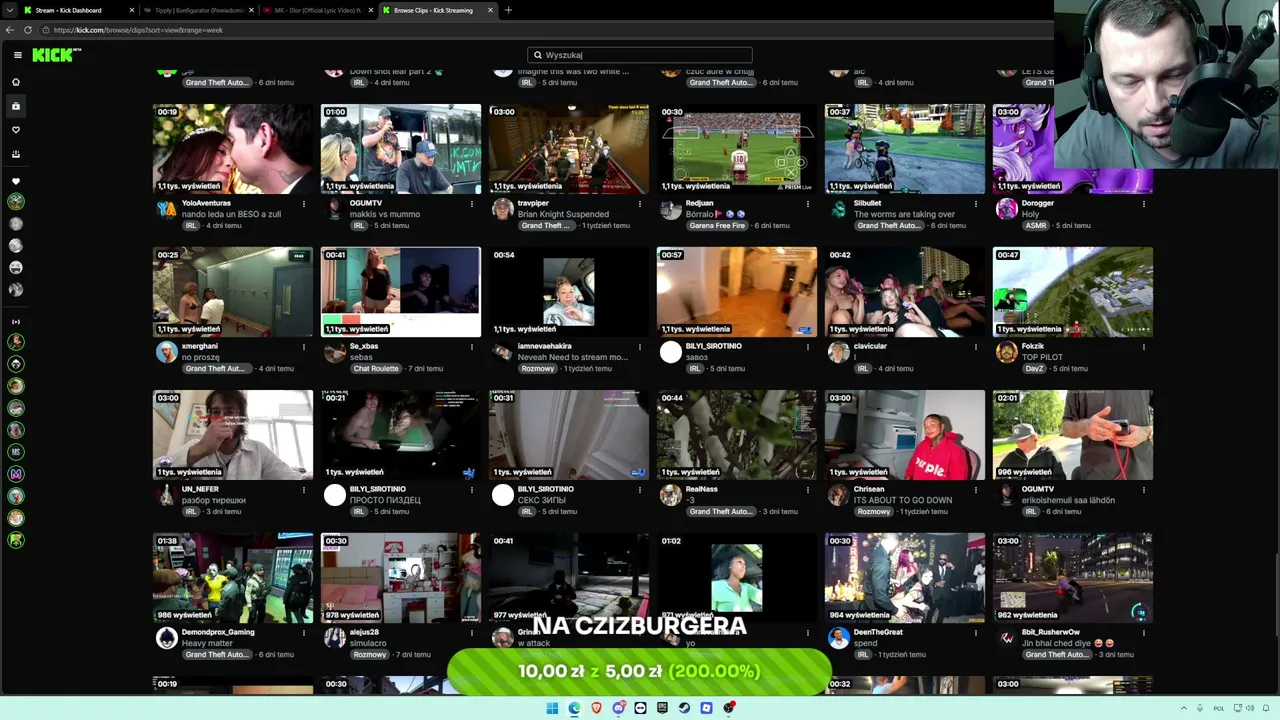The image size is (1280, 720).
Task: Open taskbar volume control
Action: 1251,708
